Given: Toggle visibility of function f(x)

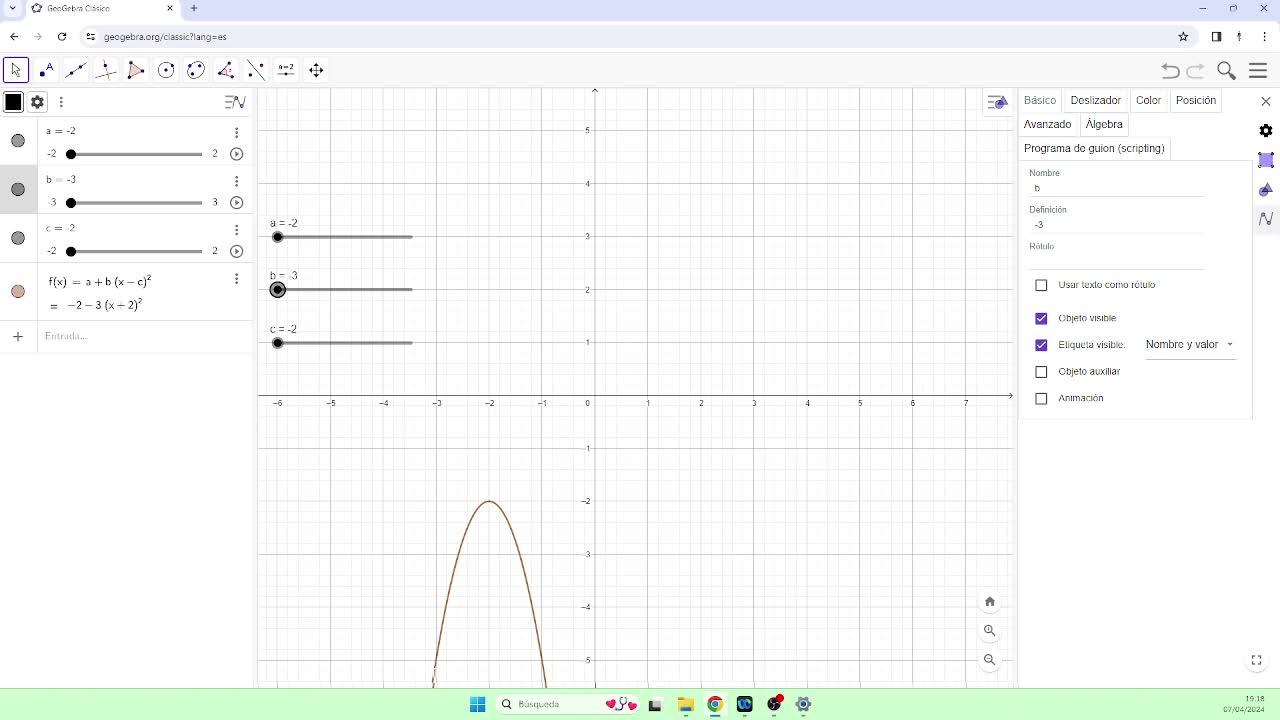Looking at the screenshot, I should pos(18,292).
